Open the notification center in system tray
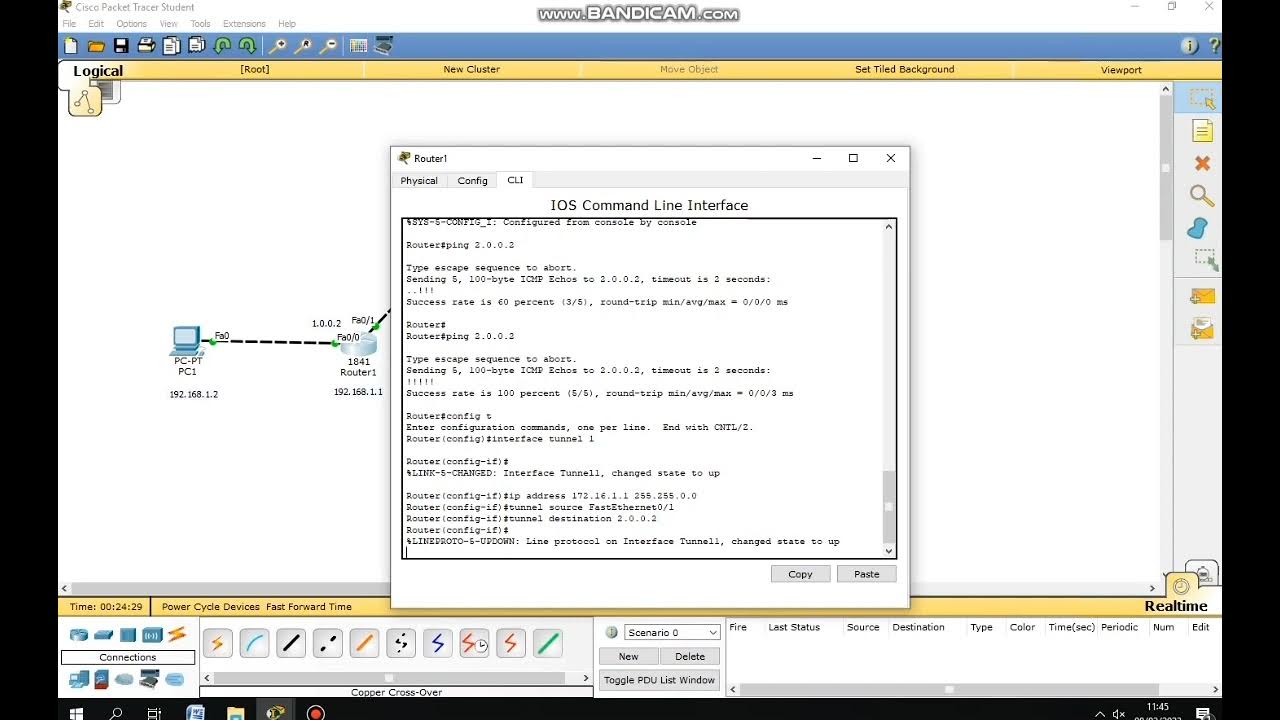The width and height of the screenshot is (1280, 720). pyautogui.click(x=1203, y=713)
